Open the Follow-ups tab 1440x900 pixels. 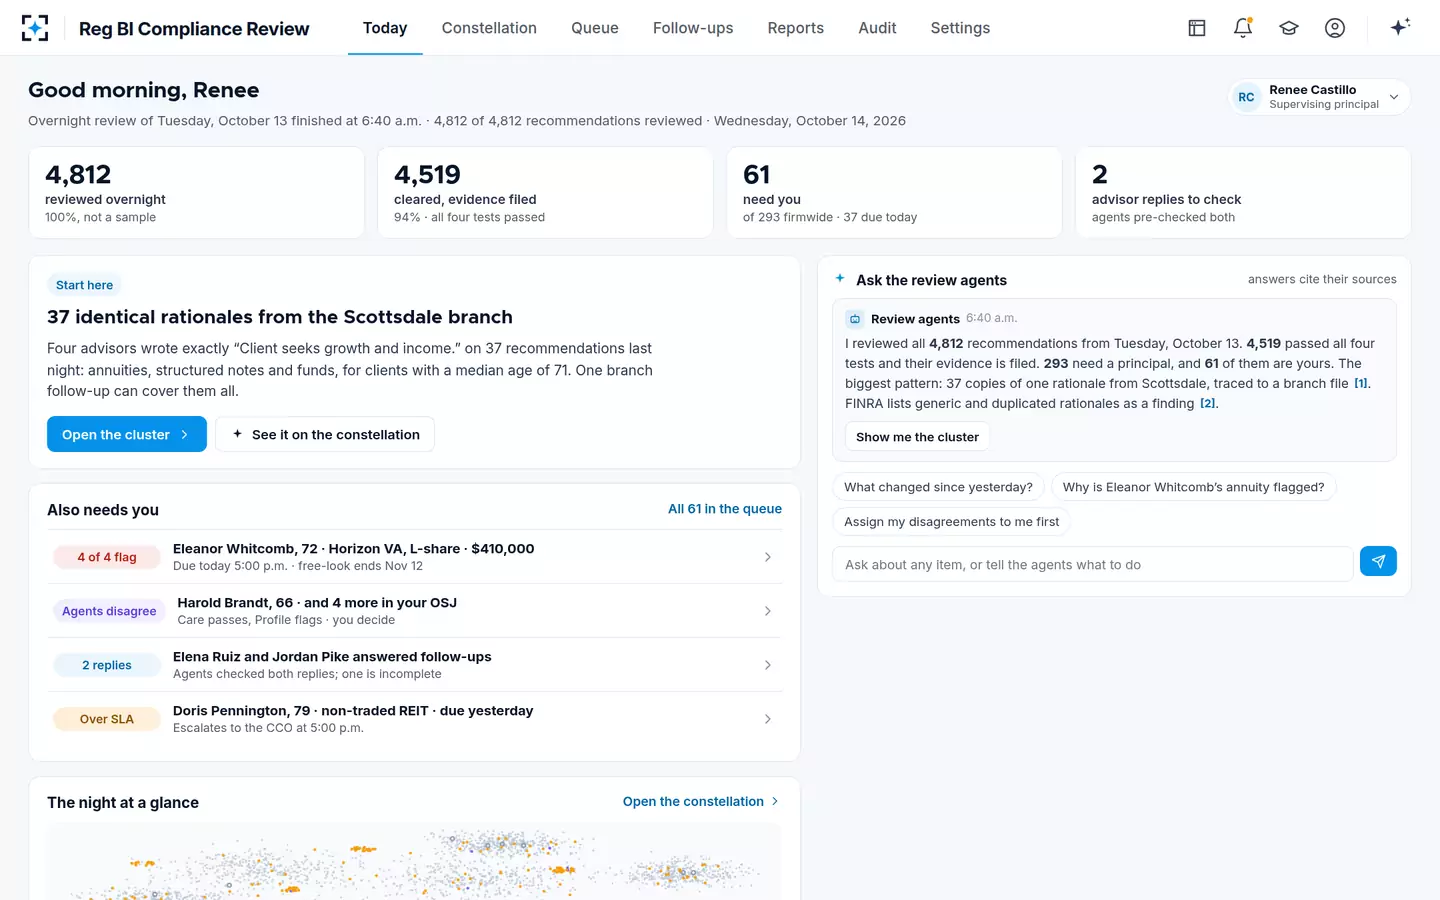[x=693, y=28]
